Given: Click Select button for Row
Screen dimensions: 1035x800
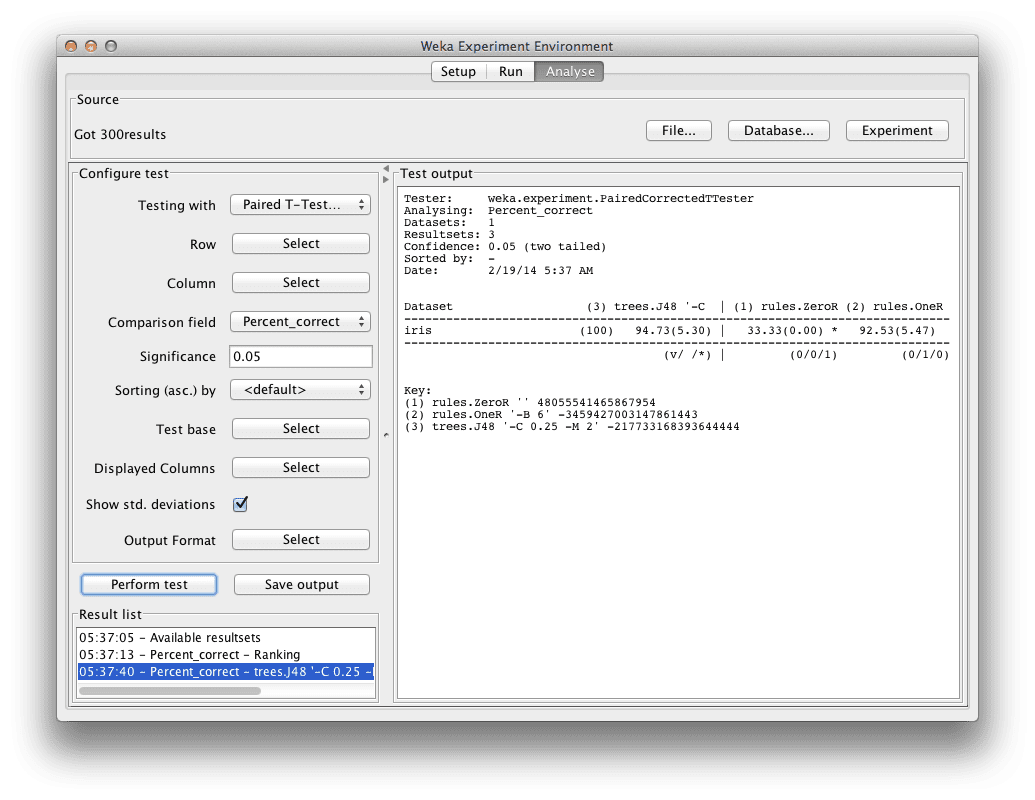Looking at the screenshot, I should (300, 244).
